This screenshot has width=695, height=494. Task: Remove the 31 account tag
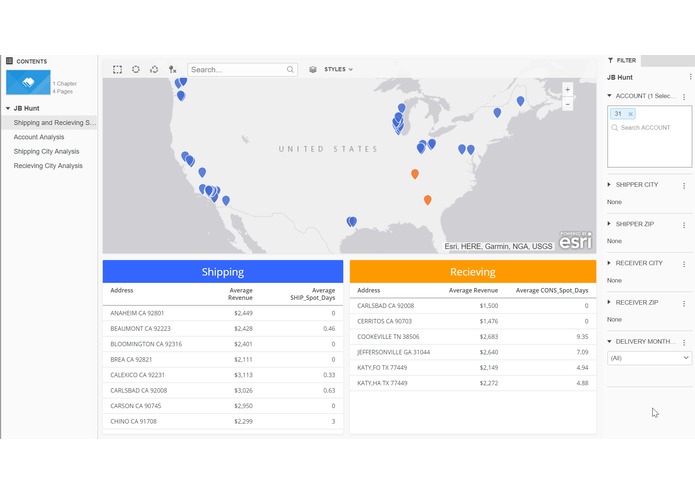(x=630, y=114)
